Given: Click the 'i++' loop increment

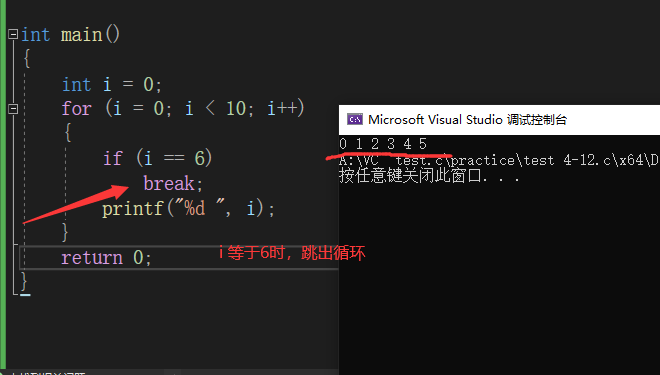Looking at the screenshot, I should click(x=282, y=109).
